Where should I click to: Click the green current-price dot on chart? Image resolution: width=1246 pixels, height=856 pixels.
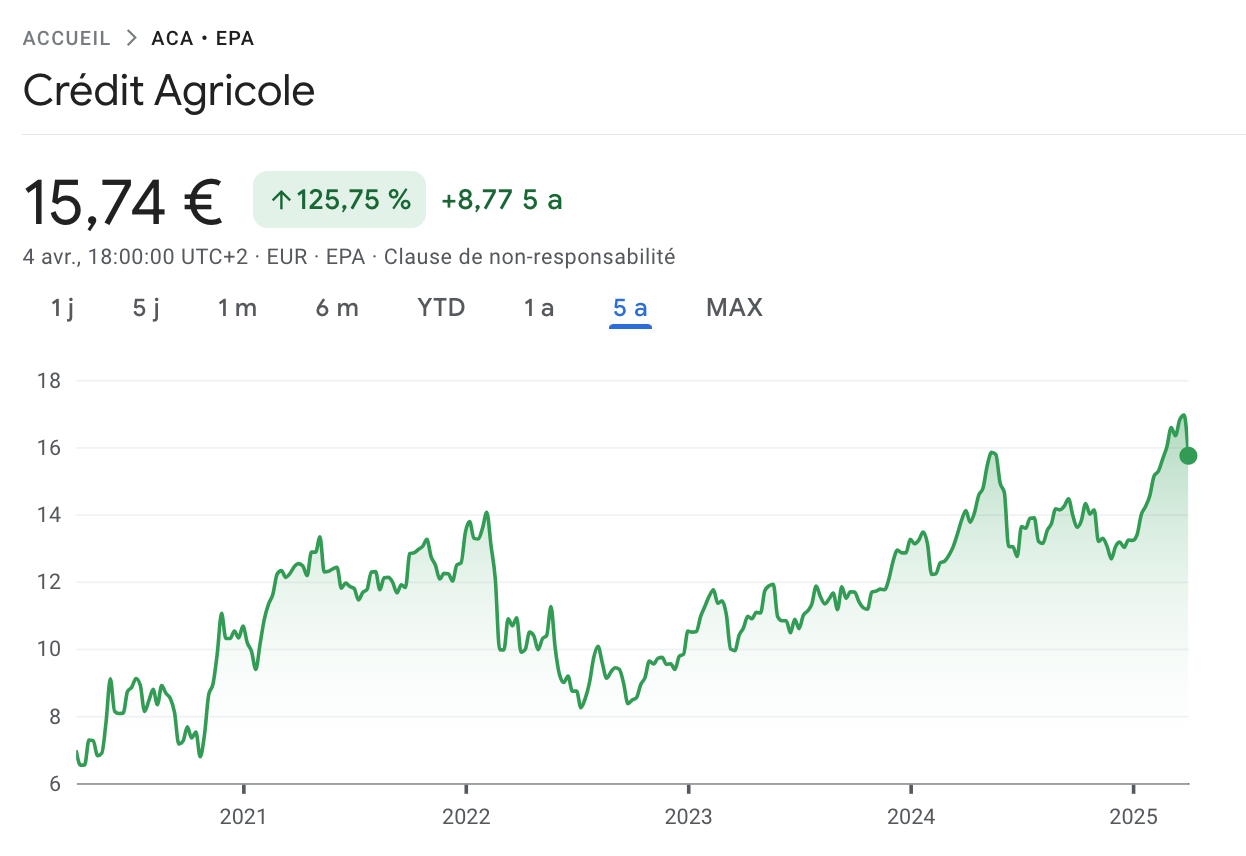[x=1188, y=456]
